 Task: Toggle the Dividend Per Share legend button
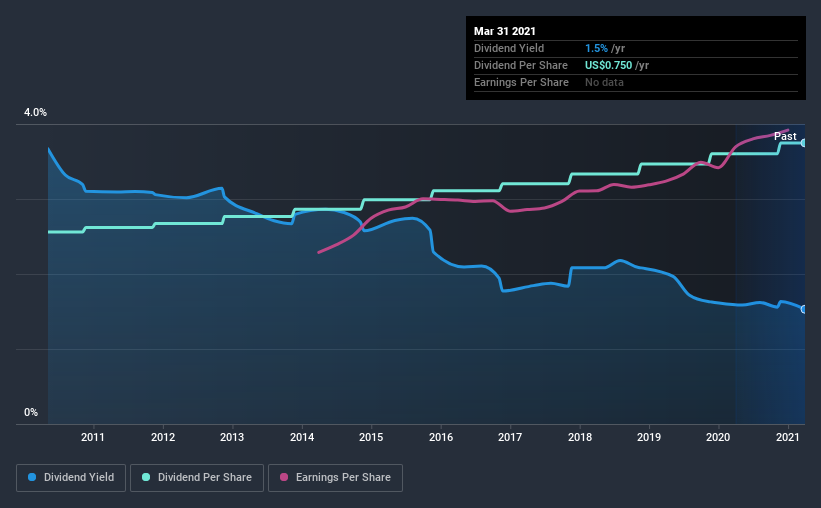tap(201, 478)
